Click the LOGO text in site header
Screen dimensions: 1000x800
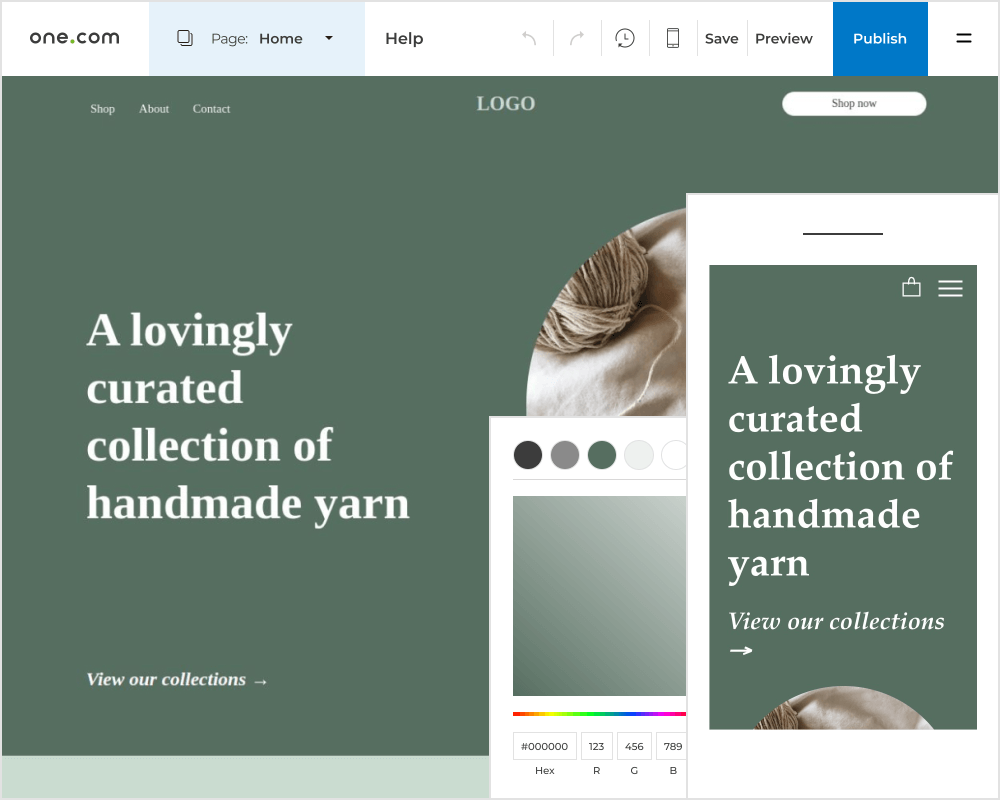(x=506, y=104)
